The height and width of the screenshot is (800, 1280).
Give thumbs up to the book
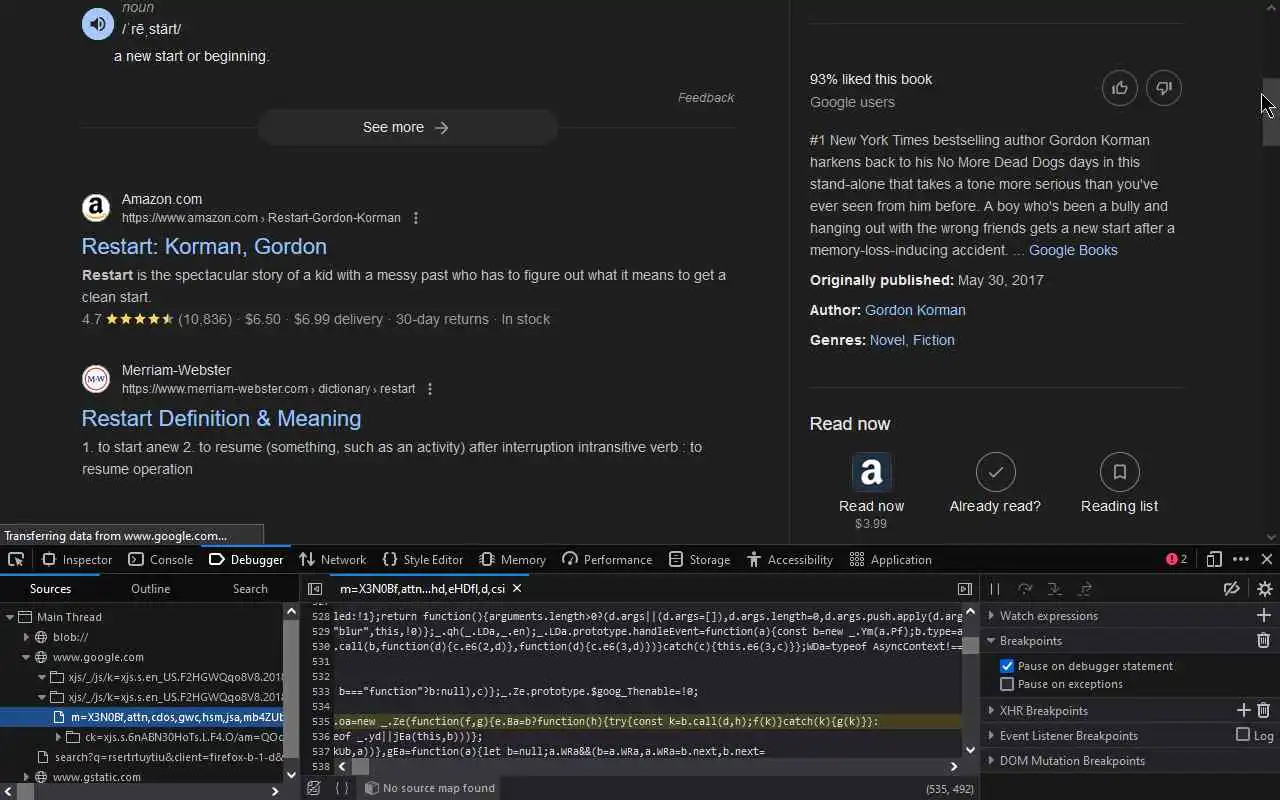point(1120,88)
